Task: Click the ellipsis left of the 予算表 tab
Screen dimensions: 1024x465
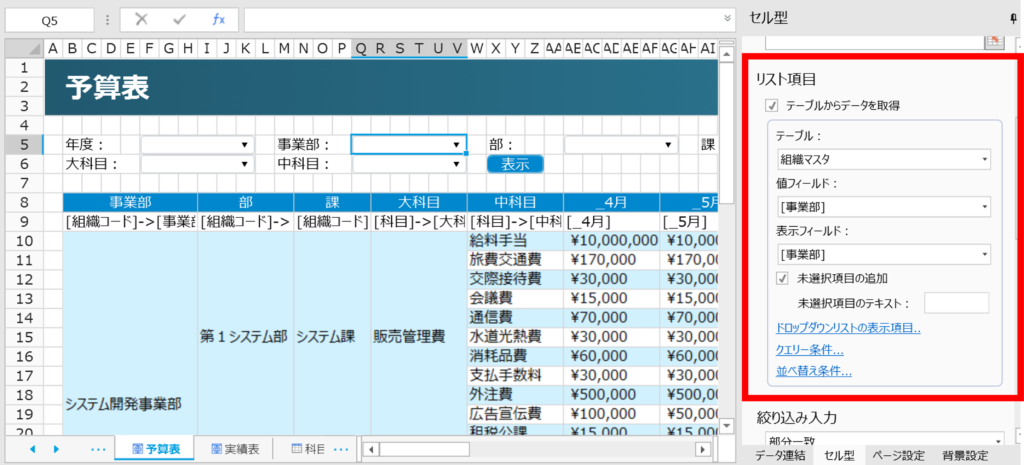Action: point(98,449)
